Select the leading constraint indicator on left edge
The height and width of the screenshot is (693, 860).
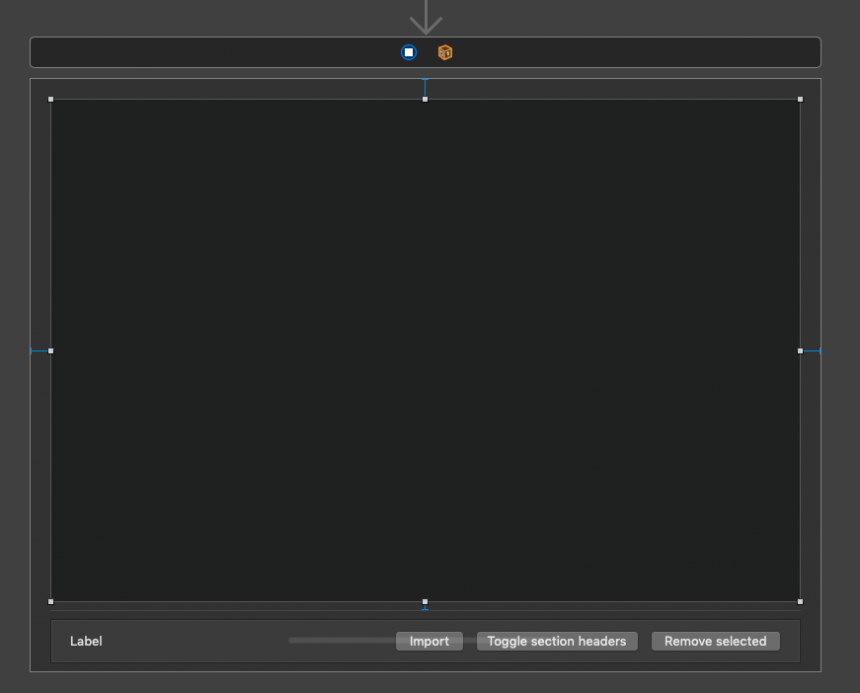[39, 351]
